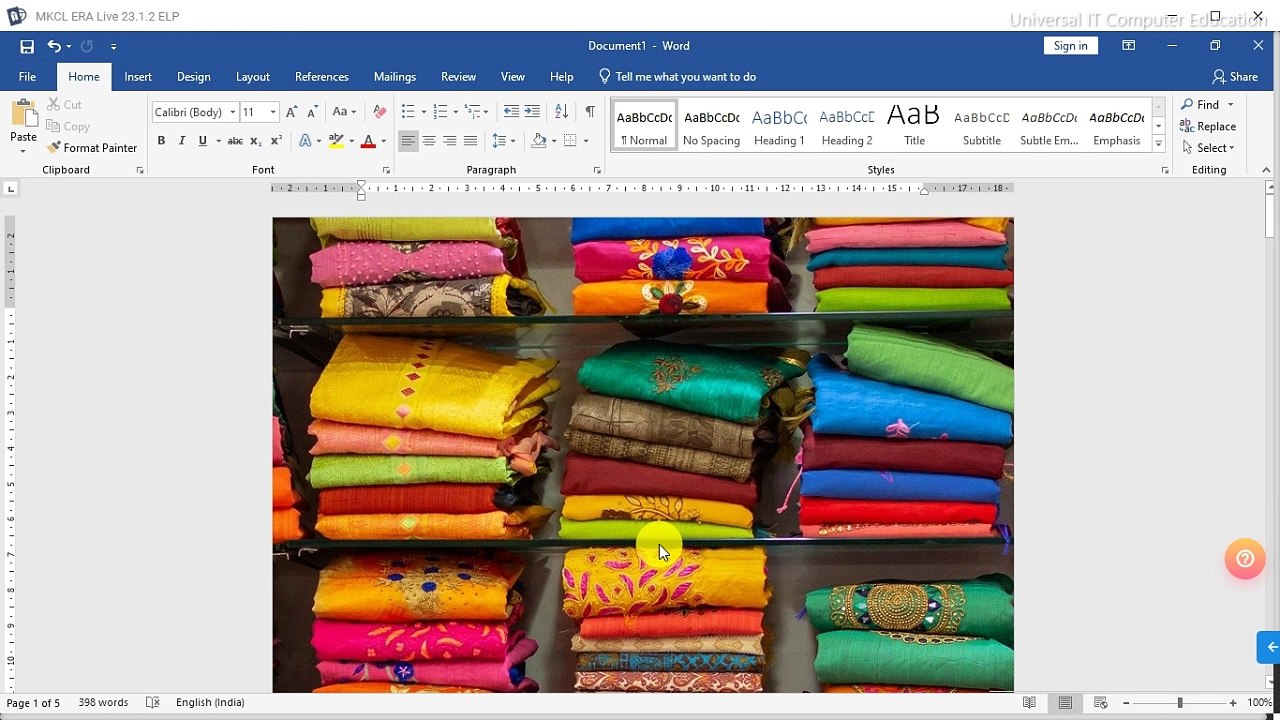Open the Paragraph settings dialog launcher
1280x720 pixels.
click(597, 171)
